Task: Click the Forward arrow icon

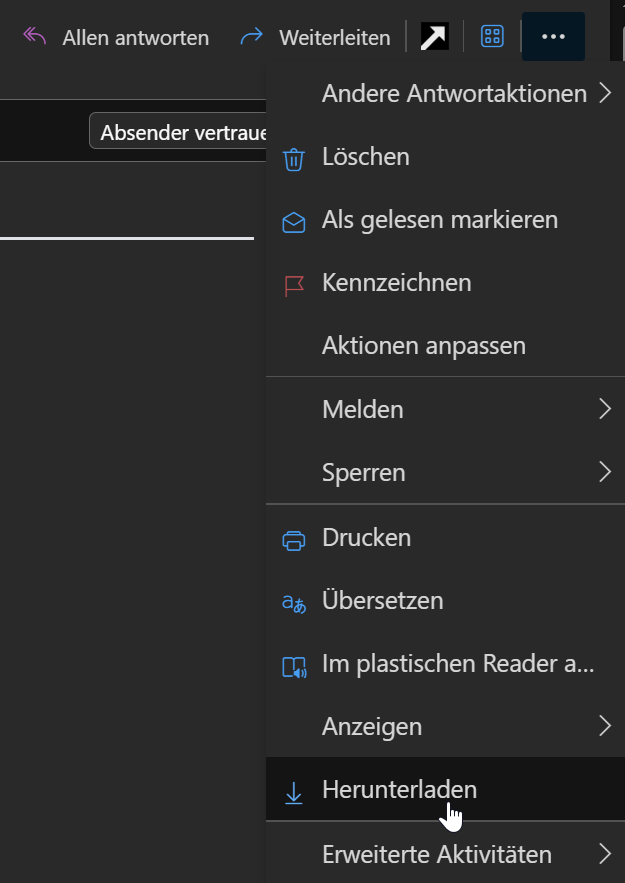Action: pyautogui.click(x=252, y=37)
